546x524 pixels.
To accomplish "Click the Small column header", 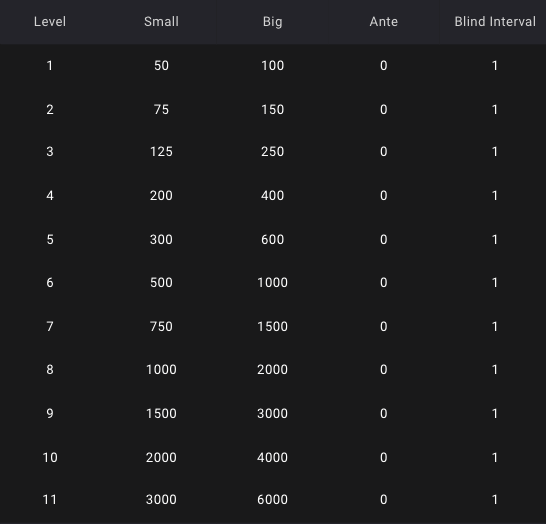I will pos(161,22).
